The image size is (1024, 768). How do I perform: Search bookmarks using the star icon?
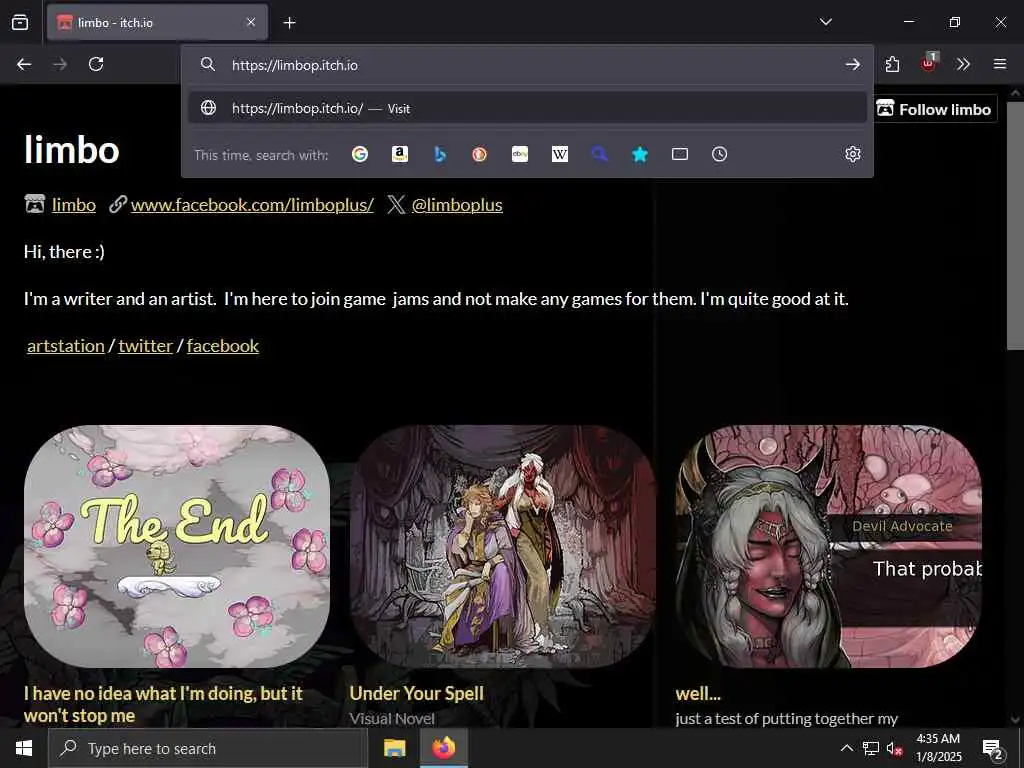(x=640, y=154)
